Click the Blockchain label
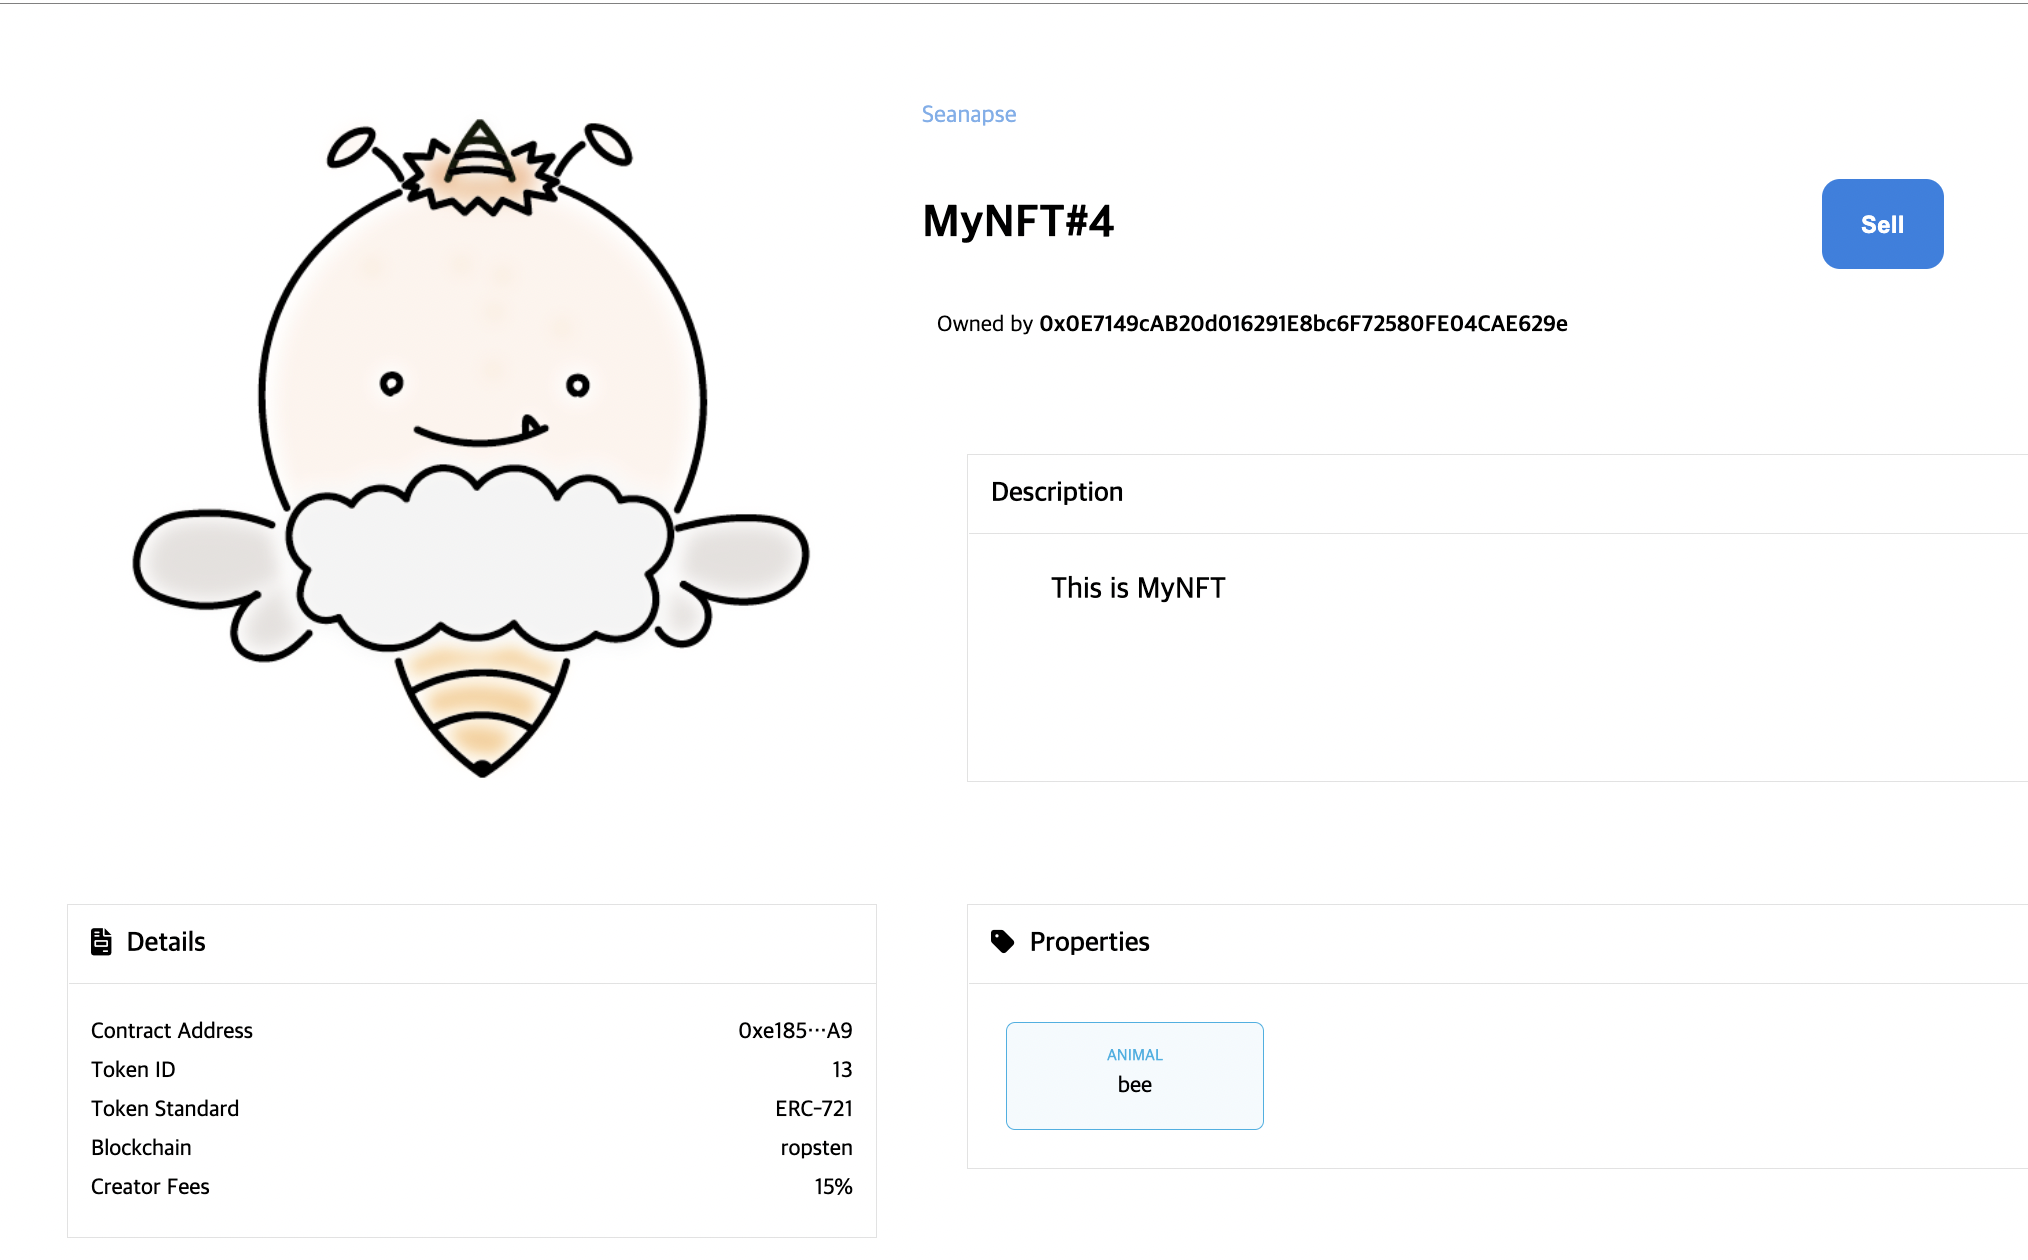Screen dimensions: 2028x1260 [x=141, y=1147]
